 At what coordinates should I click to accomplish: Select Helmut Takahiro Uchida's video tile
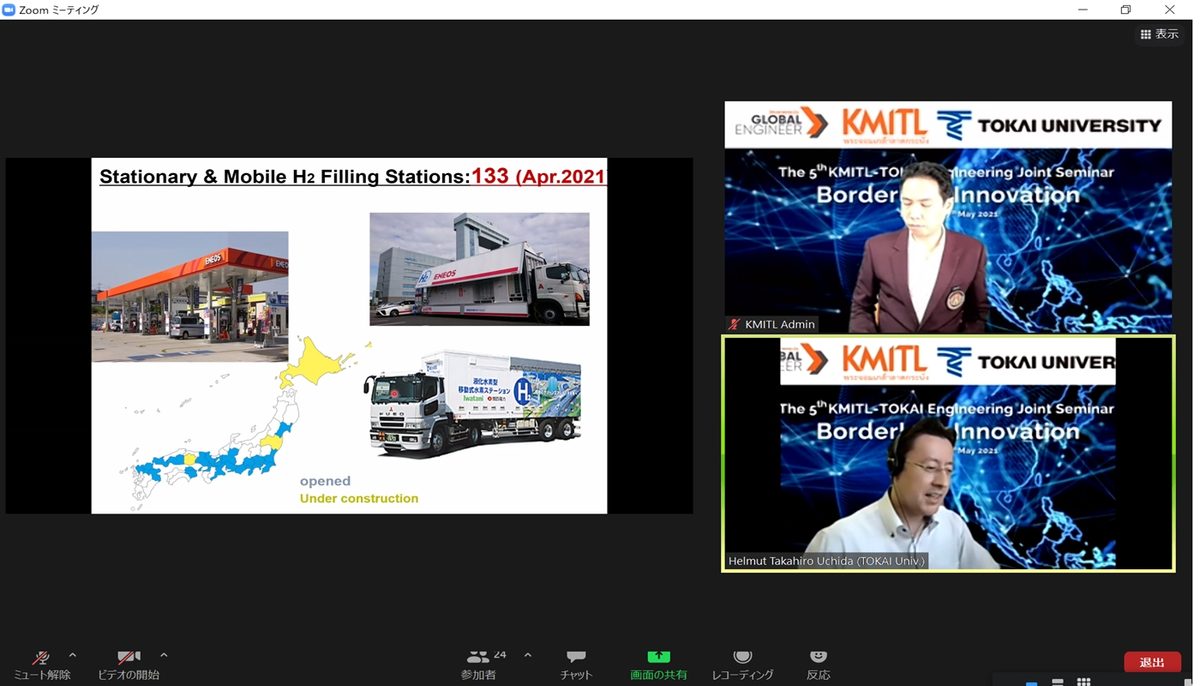point(947,453)
